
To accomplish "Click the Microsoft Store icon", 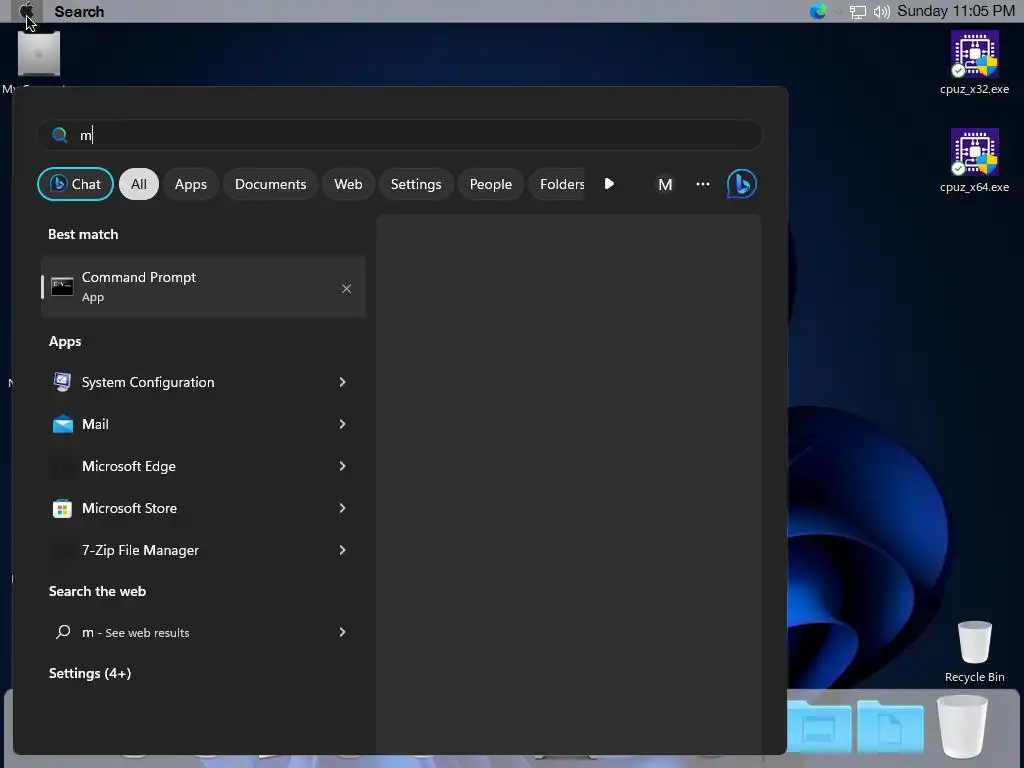I will click(62, 509).
